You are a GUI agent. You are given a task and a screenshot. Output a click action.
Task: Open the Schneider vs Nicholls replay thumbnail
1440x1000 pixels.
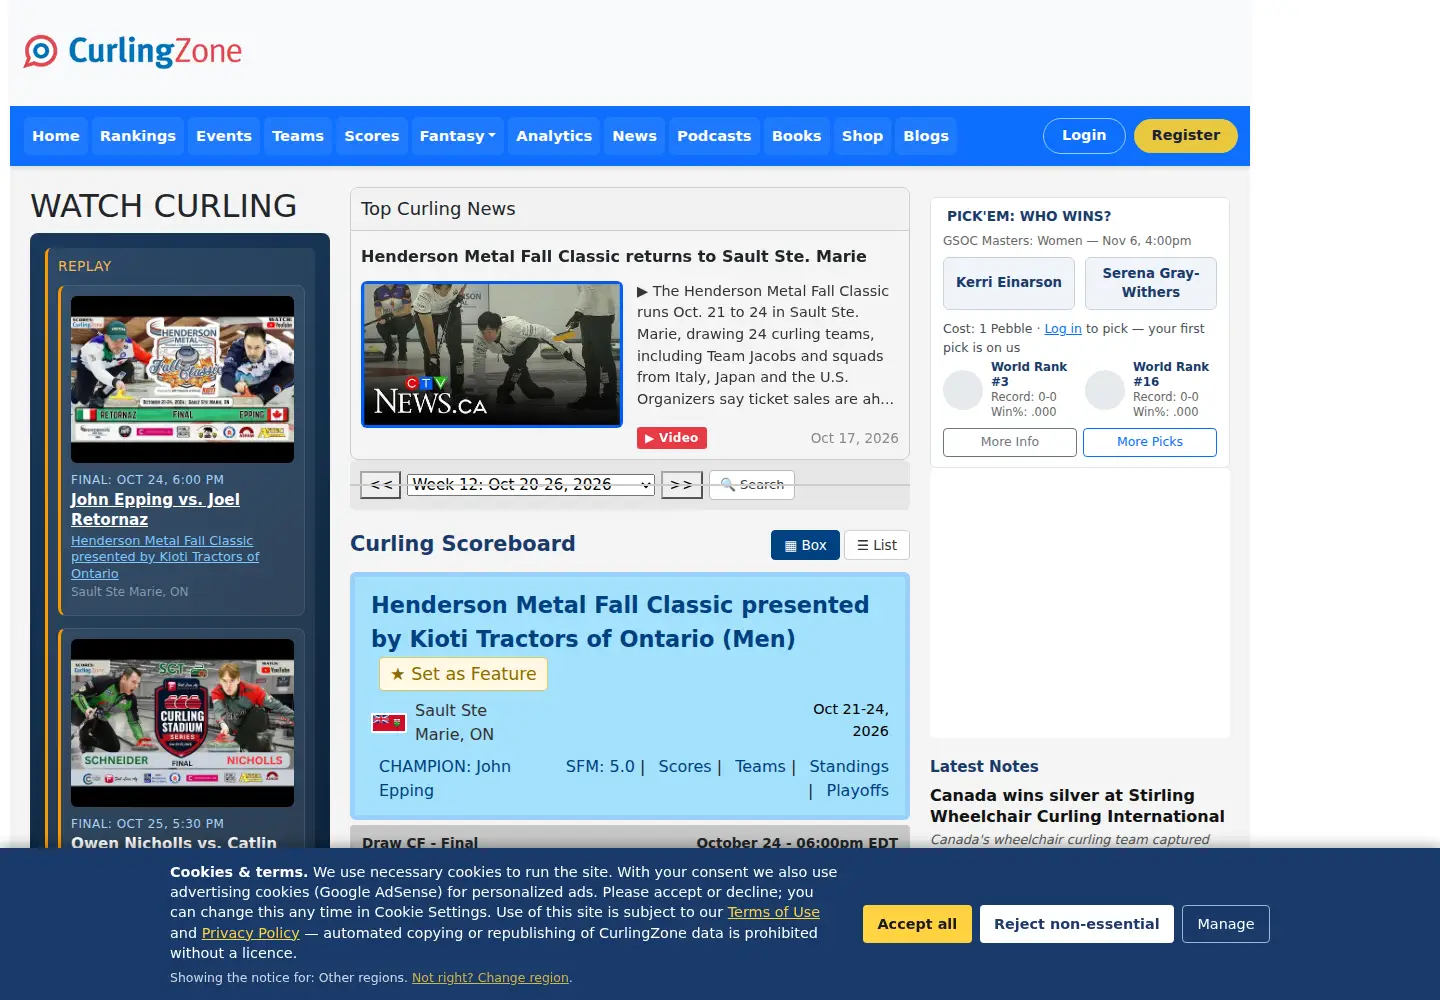click(182, 723)
